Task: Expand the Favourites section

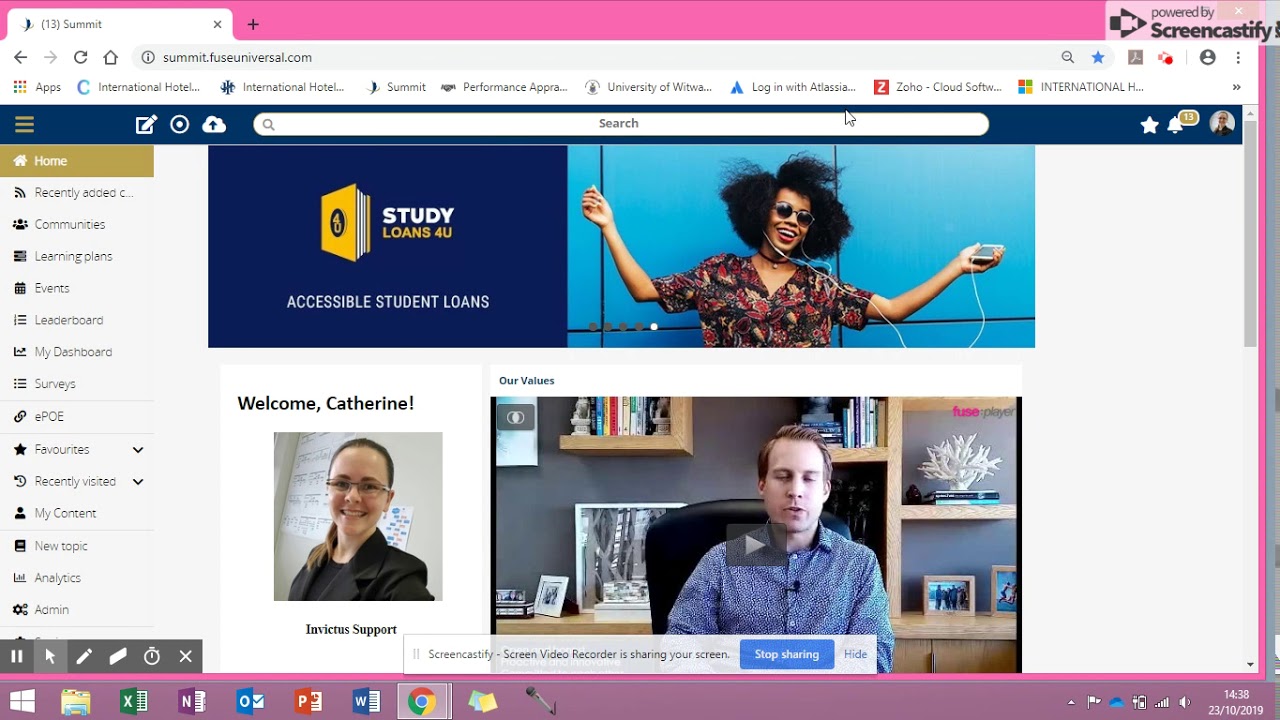Action: [138, 450]
